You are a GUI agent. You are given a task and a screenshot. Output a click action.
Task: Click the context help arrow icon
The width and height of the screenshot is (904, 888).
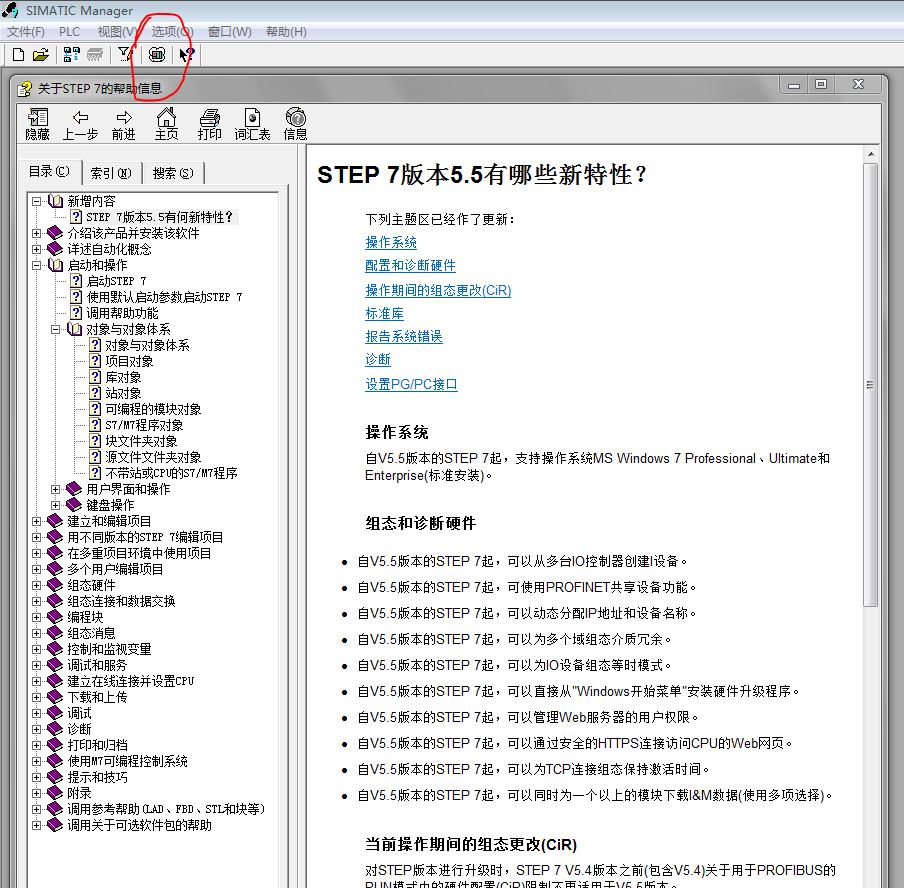[x=186, y=54]
